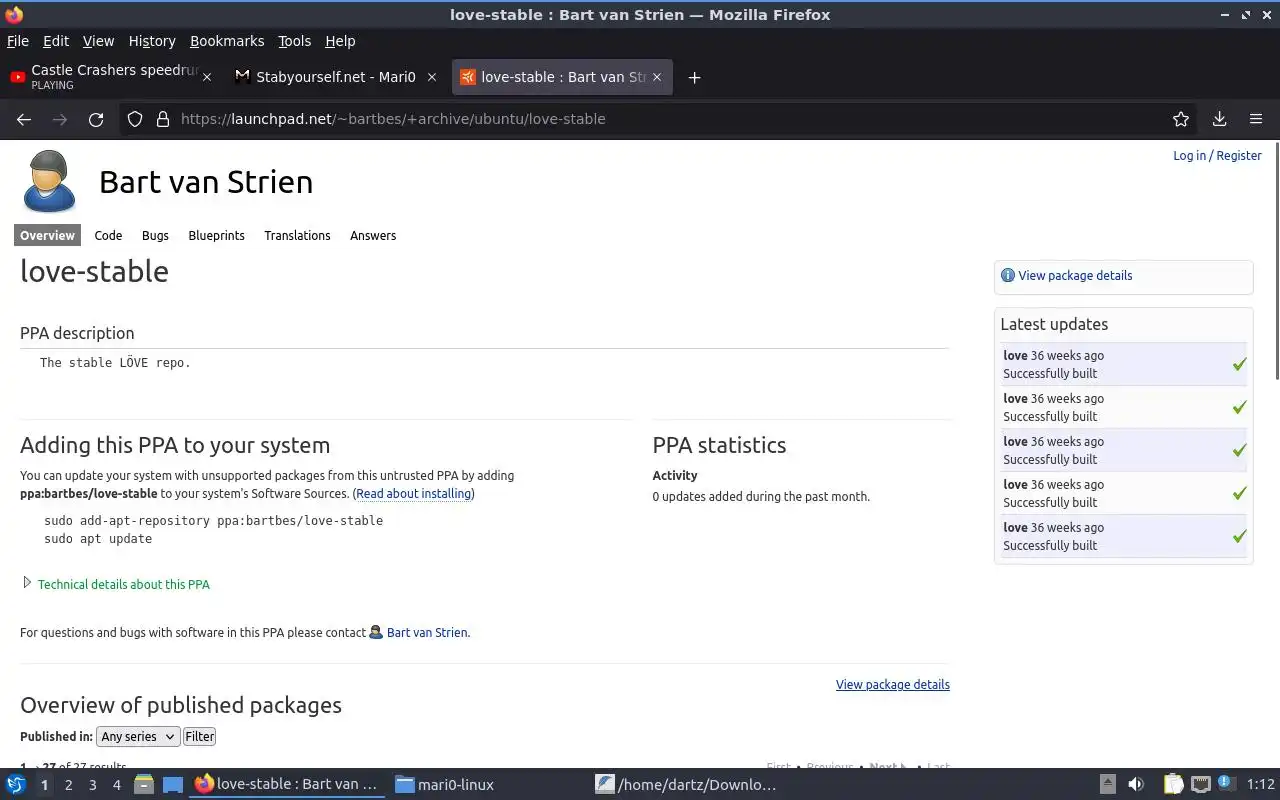
Task: Switch to workspace 4 in the pager
Action: pos(116,785)
